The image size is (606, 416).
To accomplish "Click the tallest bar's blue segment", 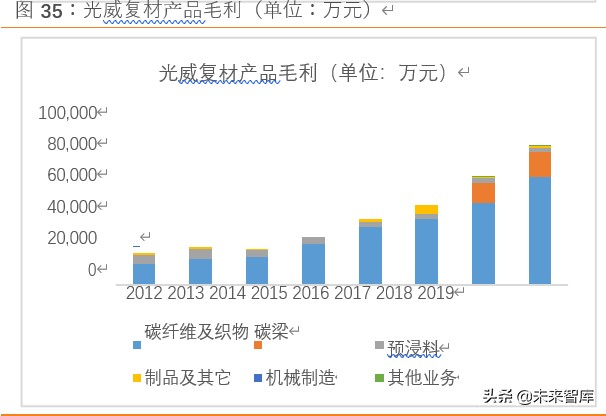I will pyautogui.click(x=540, y=231).
